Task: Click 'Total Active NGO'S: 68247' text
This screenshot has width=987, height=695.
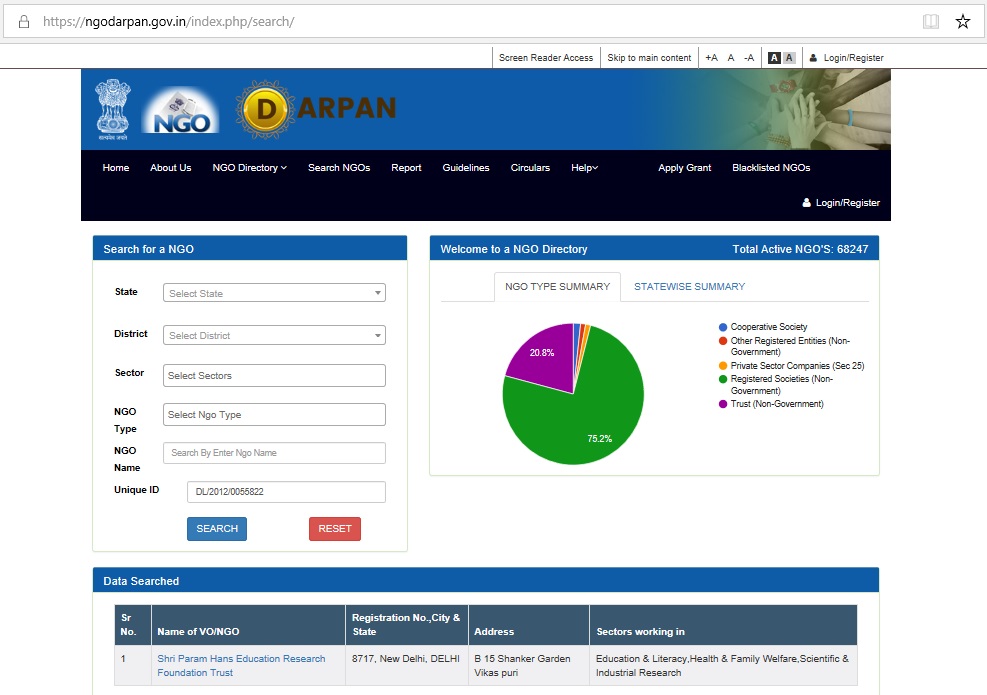Action: [800, 249]
